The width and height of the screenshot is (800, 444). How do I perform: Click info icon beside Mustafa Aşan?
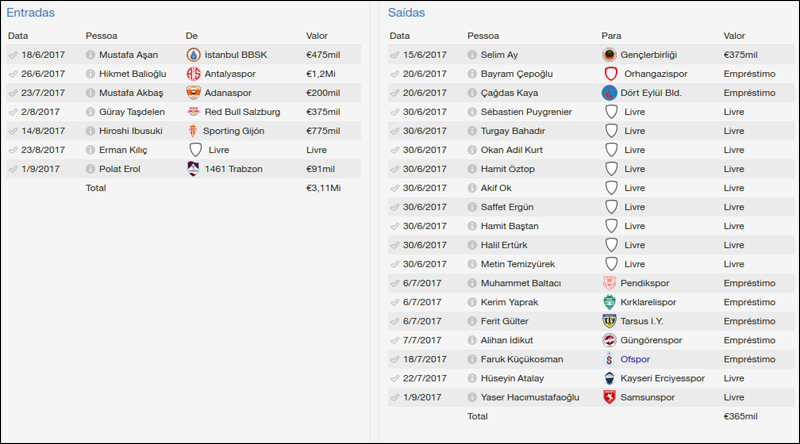point(90,55)
